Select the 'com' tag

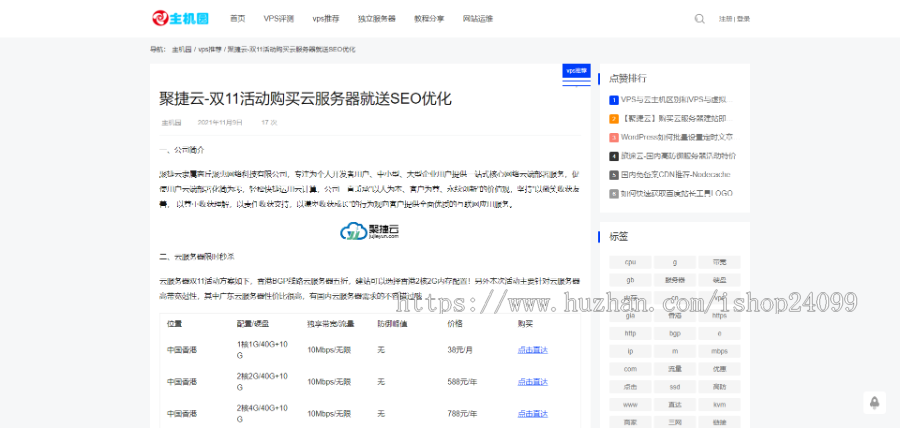(x=630, y=369)
